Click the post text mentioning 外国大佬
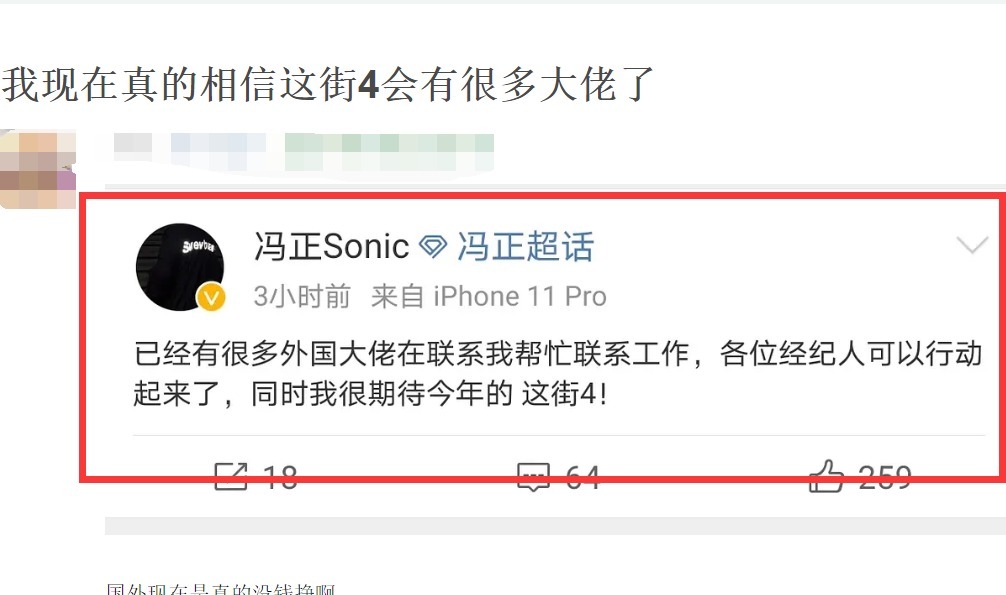The width and height of the screenshot is (1006, 595). coord(558,374)
